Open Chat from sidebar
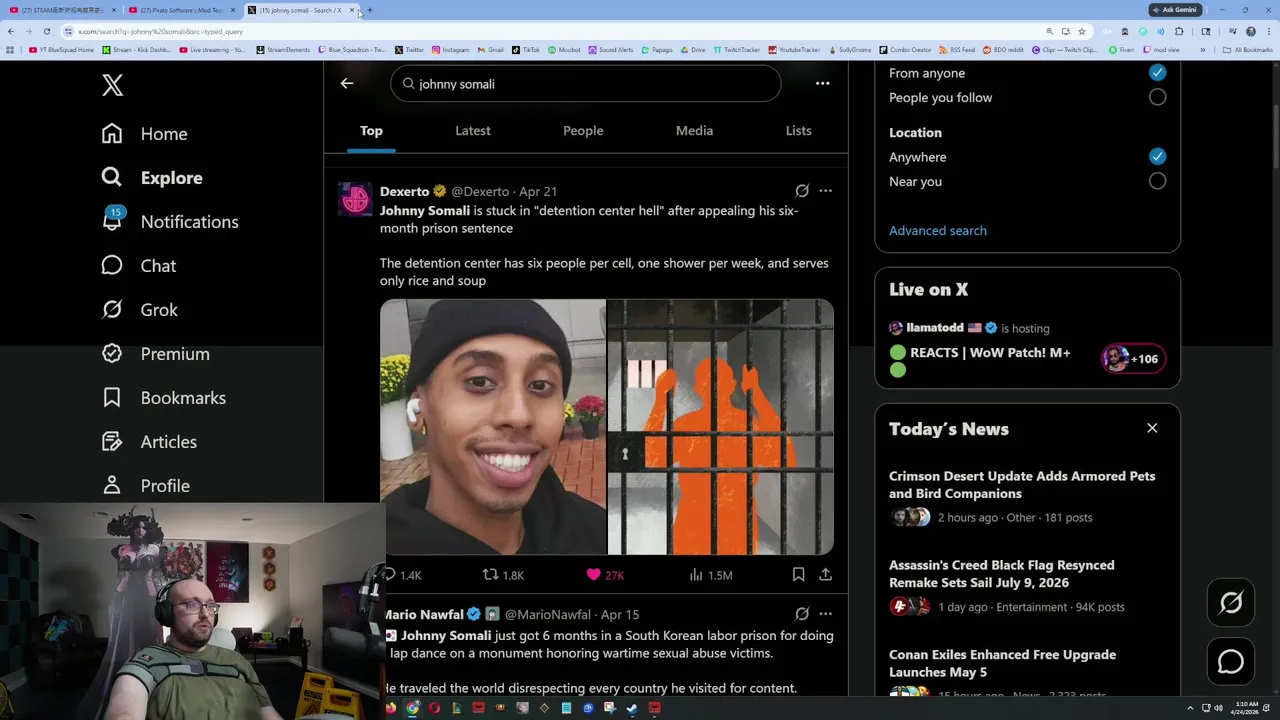This screenshot has height=720, width=1280. 138,266
